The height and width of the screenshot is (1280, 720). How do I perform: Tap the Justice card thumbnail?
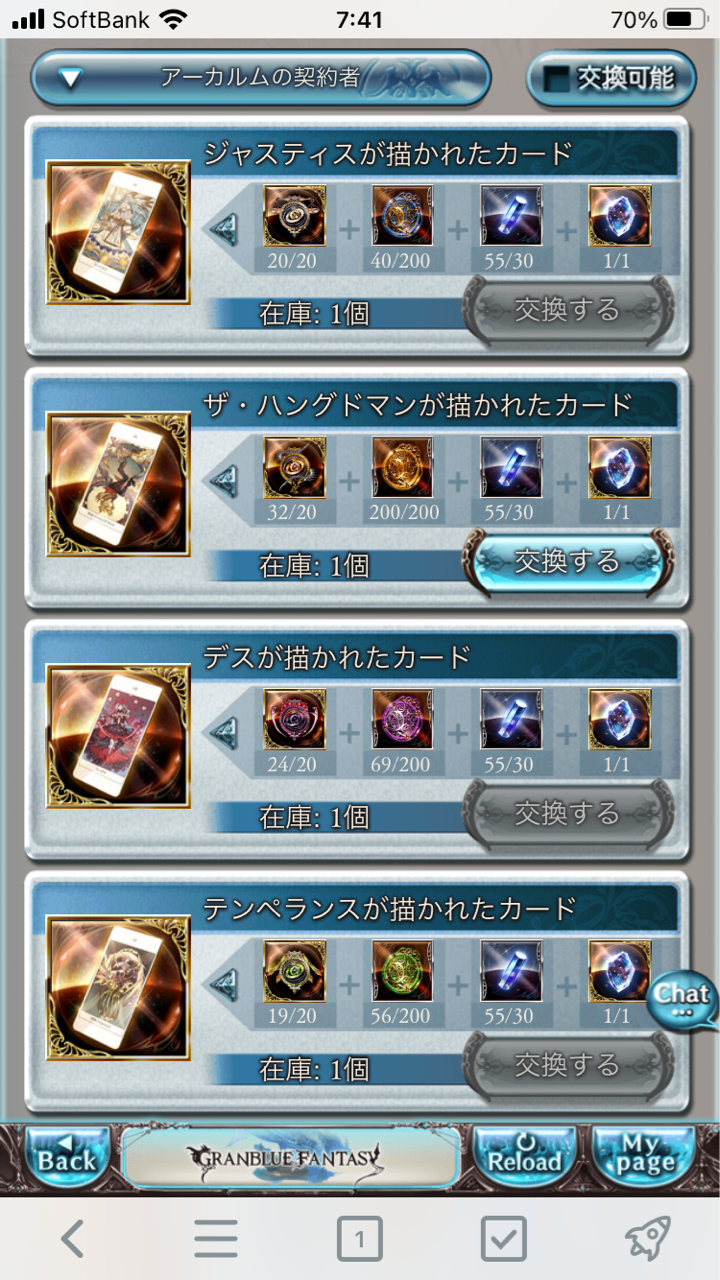[118, 233]
